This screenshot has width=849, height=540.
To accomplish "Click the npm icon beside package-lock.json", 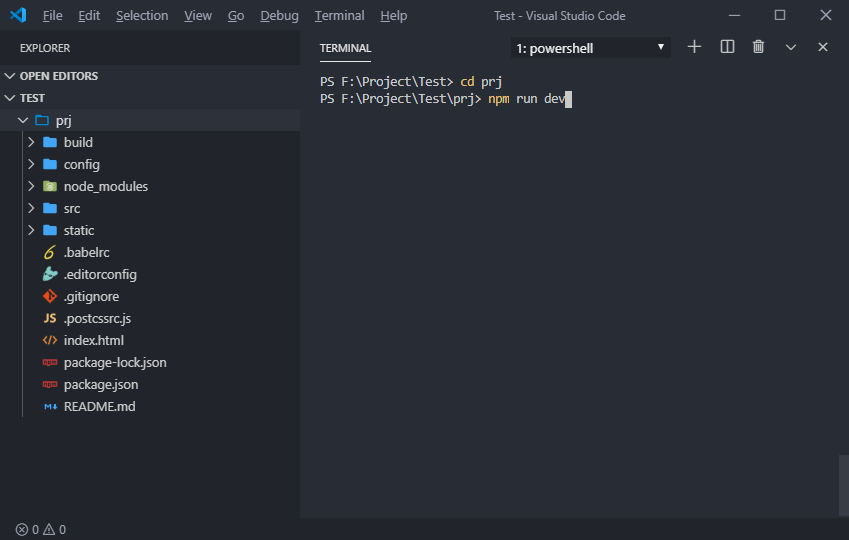I will coord(50,362).
